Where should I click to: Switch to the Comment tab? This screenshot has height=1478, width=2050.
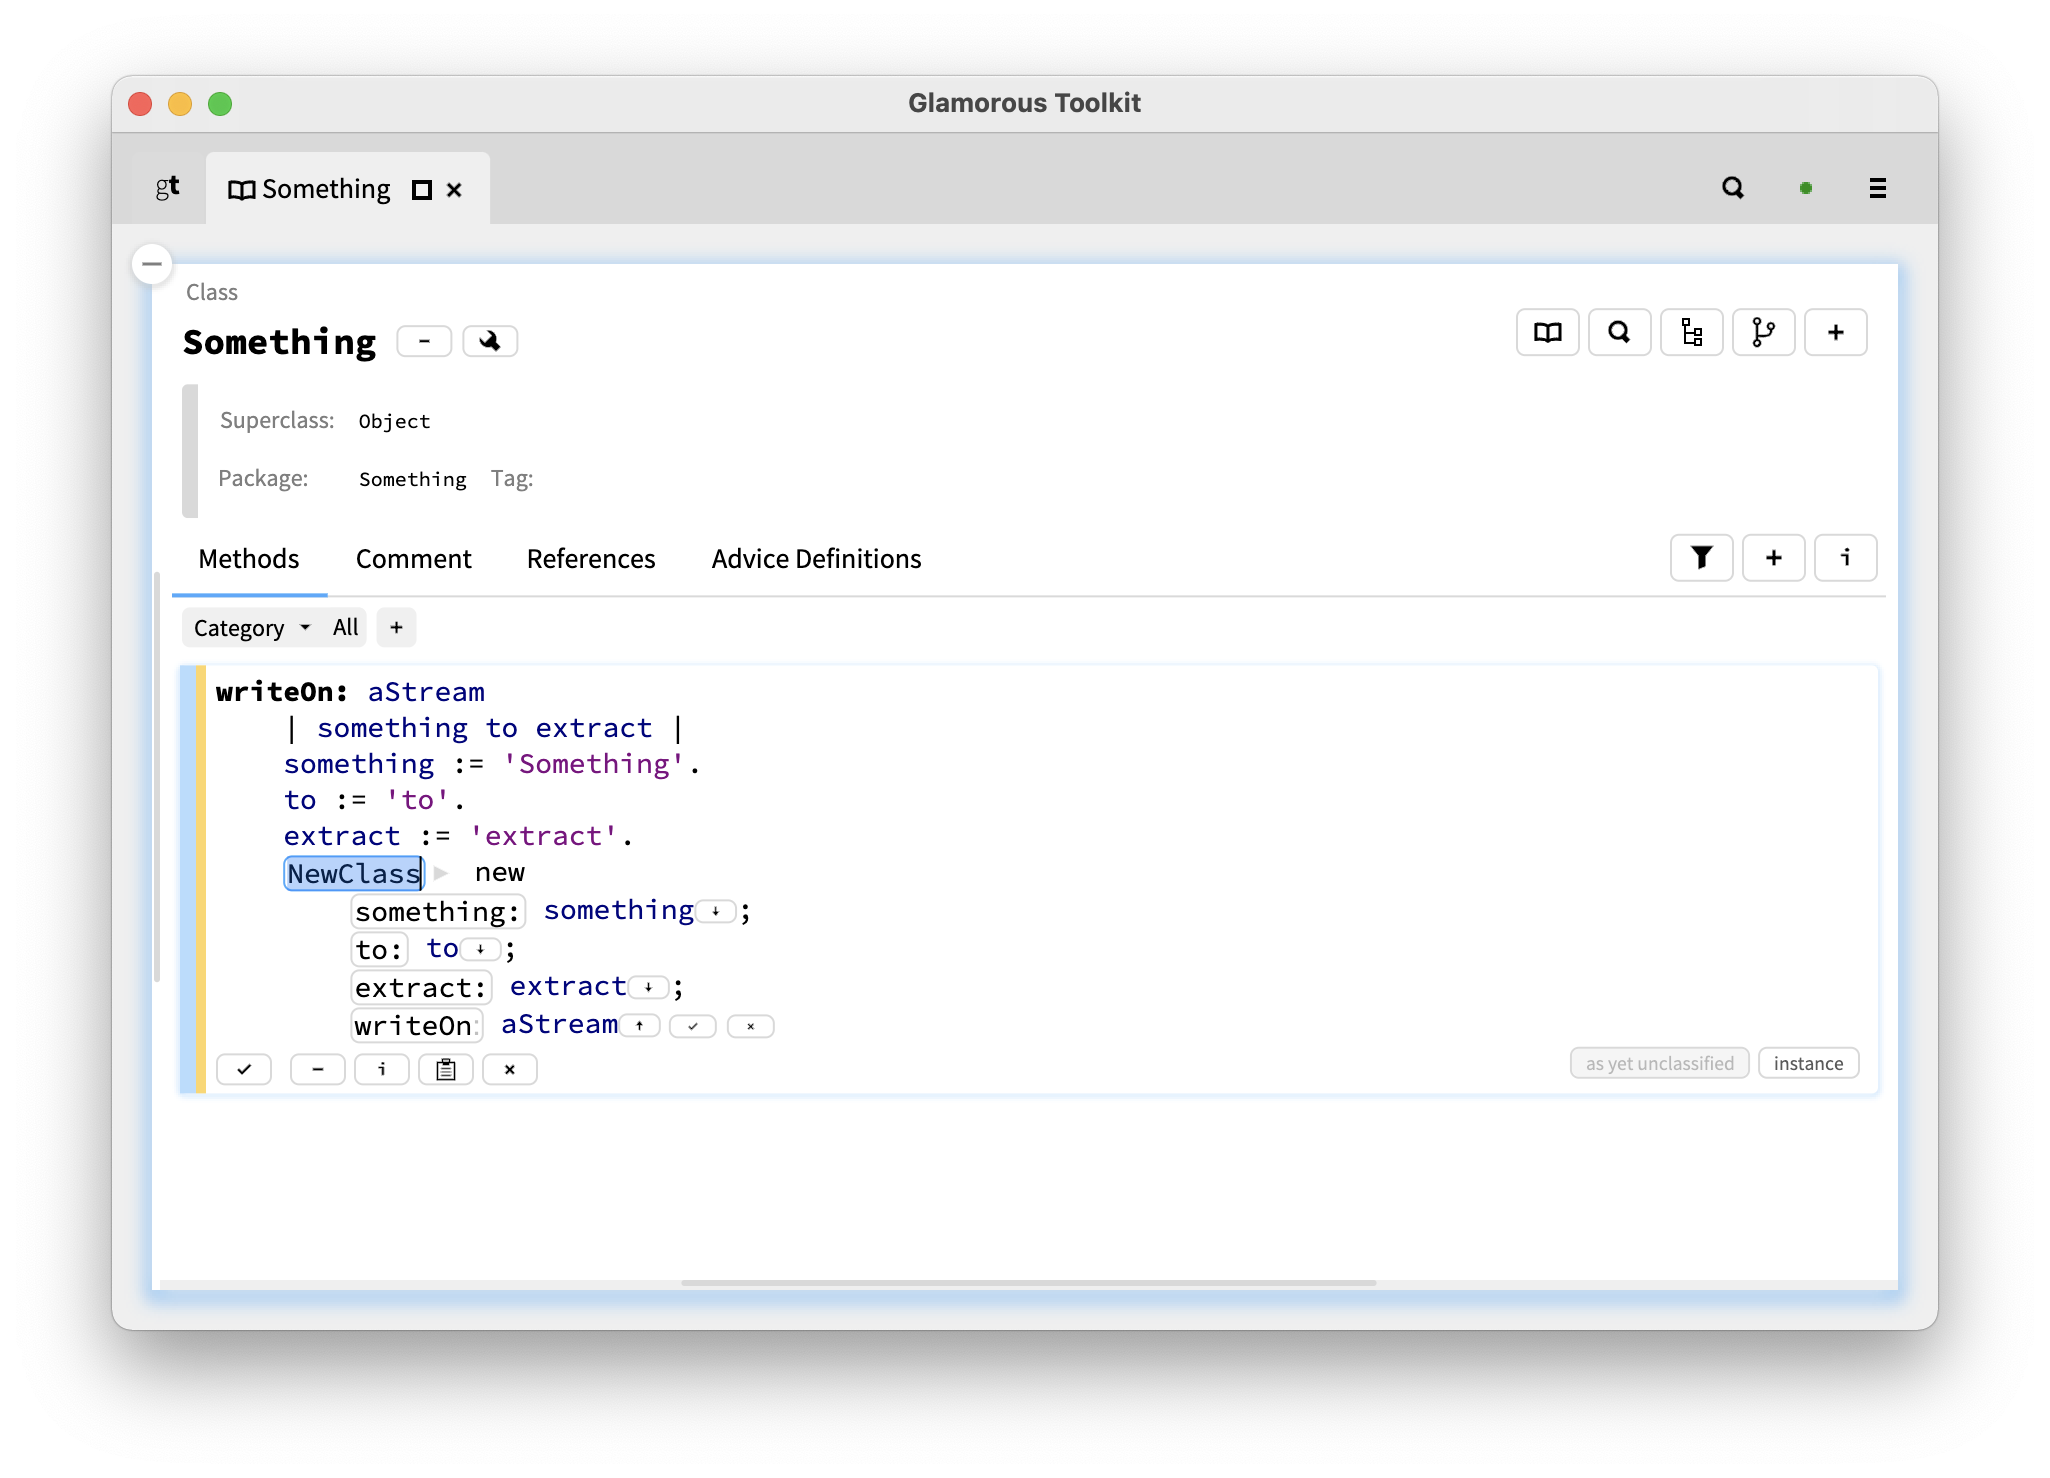click(x=413, y=559)
